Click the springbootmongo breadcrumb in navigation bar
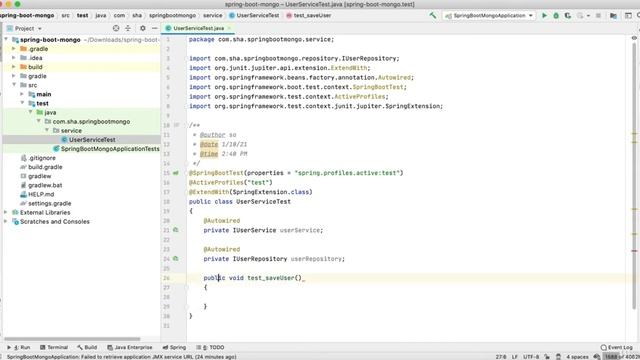This screenshot has width=640, height=360. pos(172,16)
